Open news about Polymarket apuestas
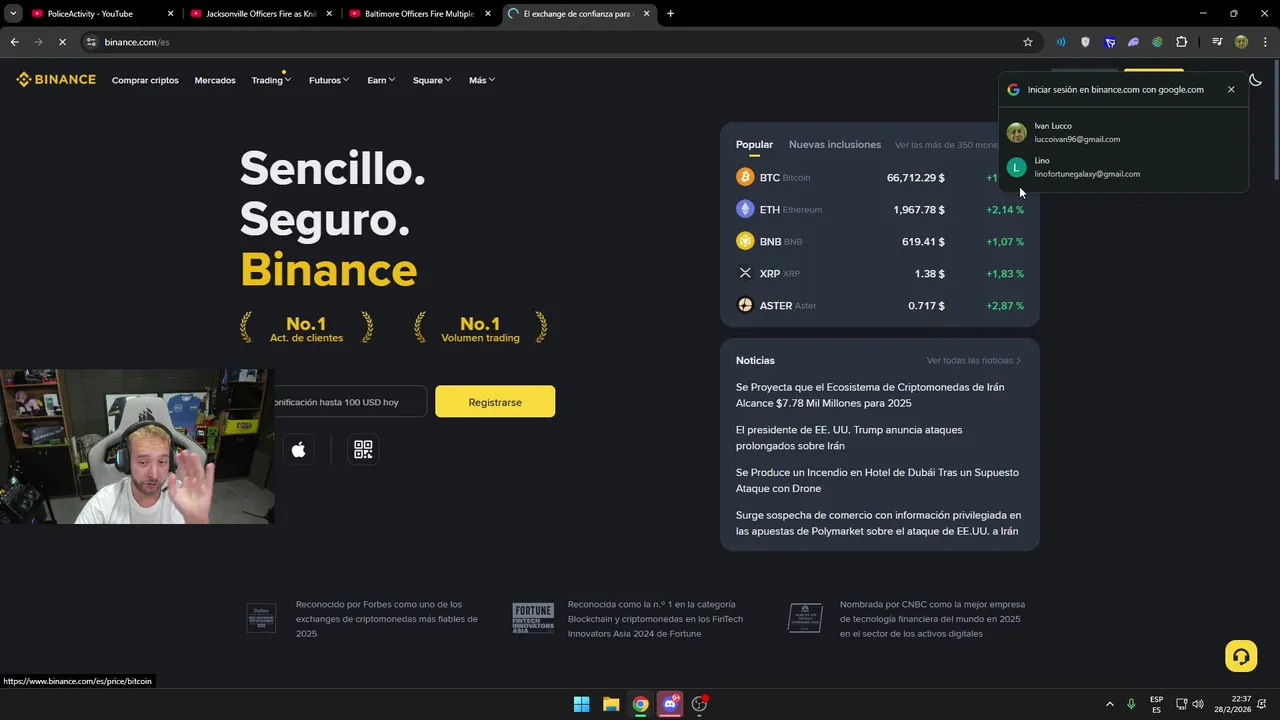This screenshot has width=1280, height=720. tap(878, 523)
